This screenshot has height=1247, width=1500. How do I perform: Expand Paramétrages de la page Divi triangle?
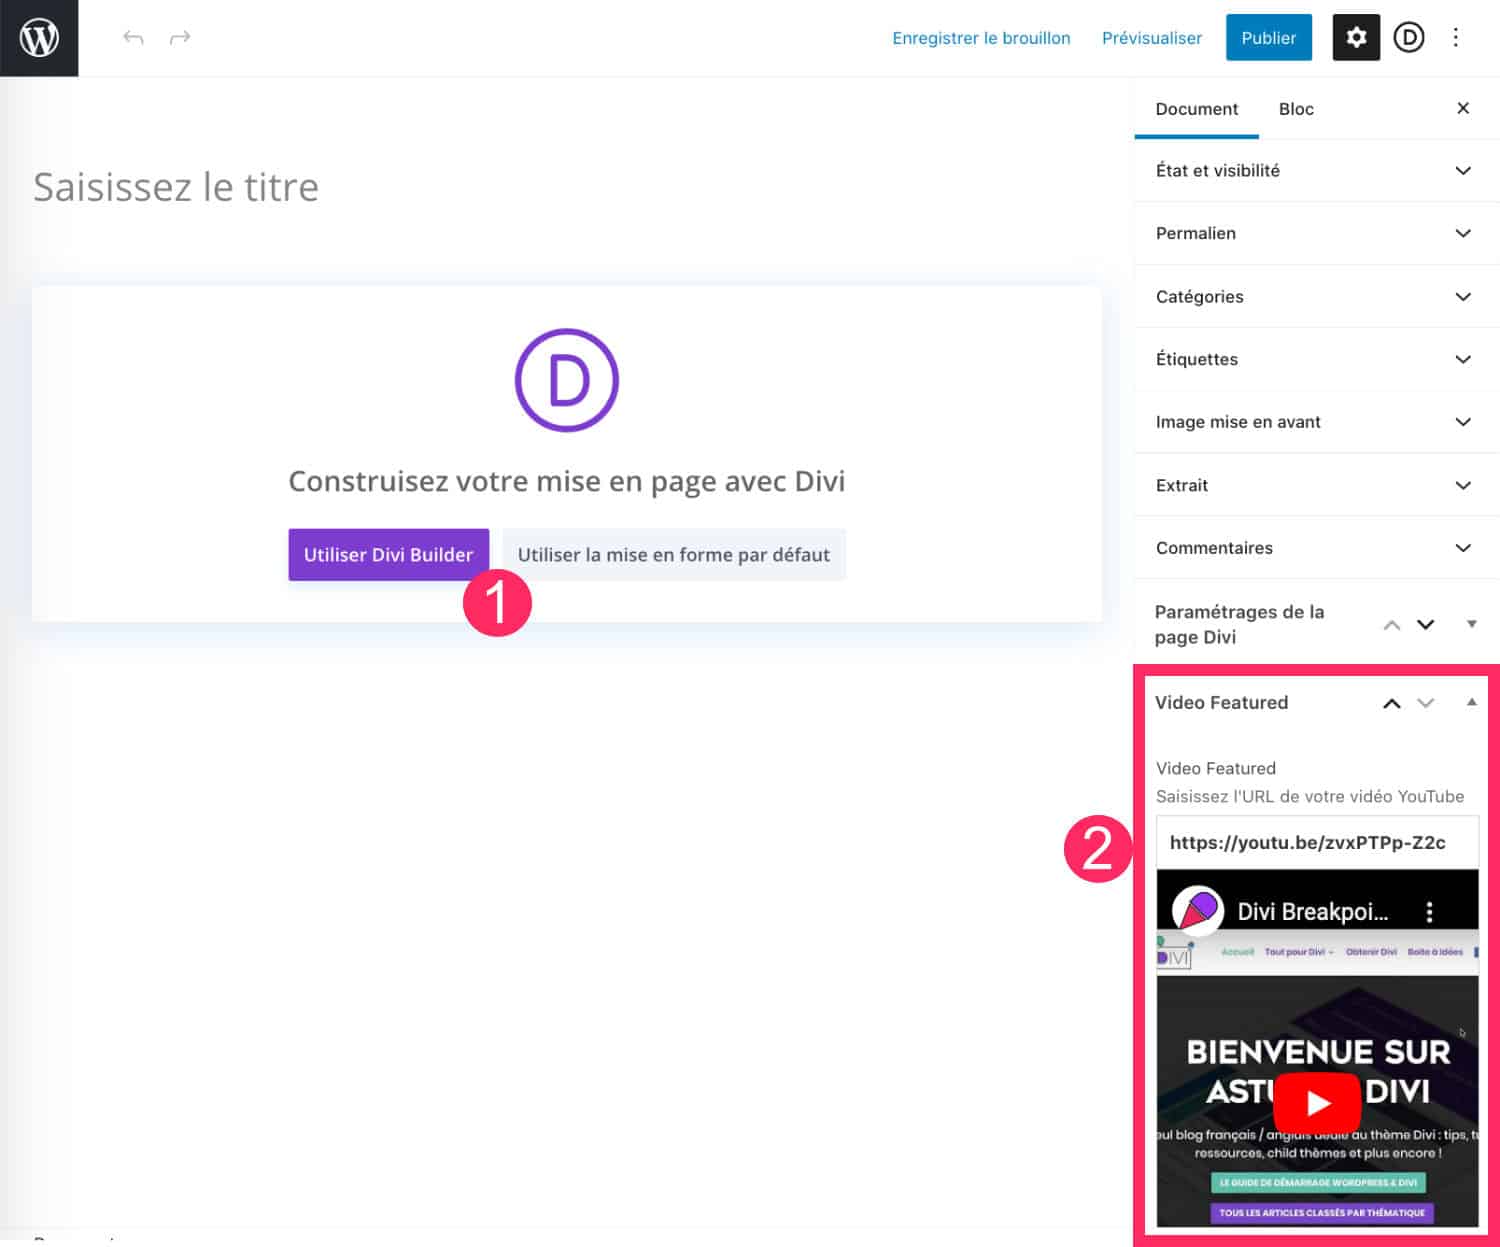click(x=1472, y=624)
